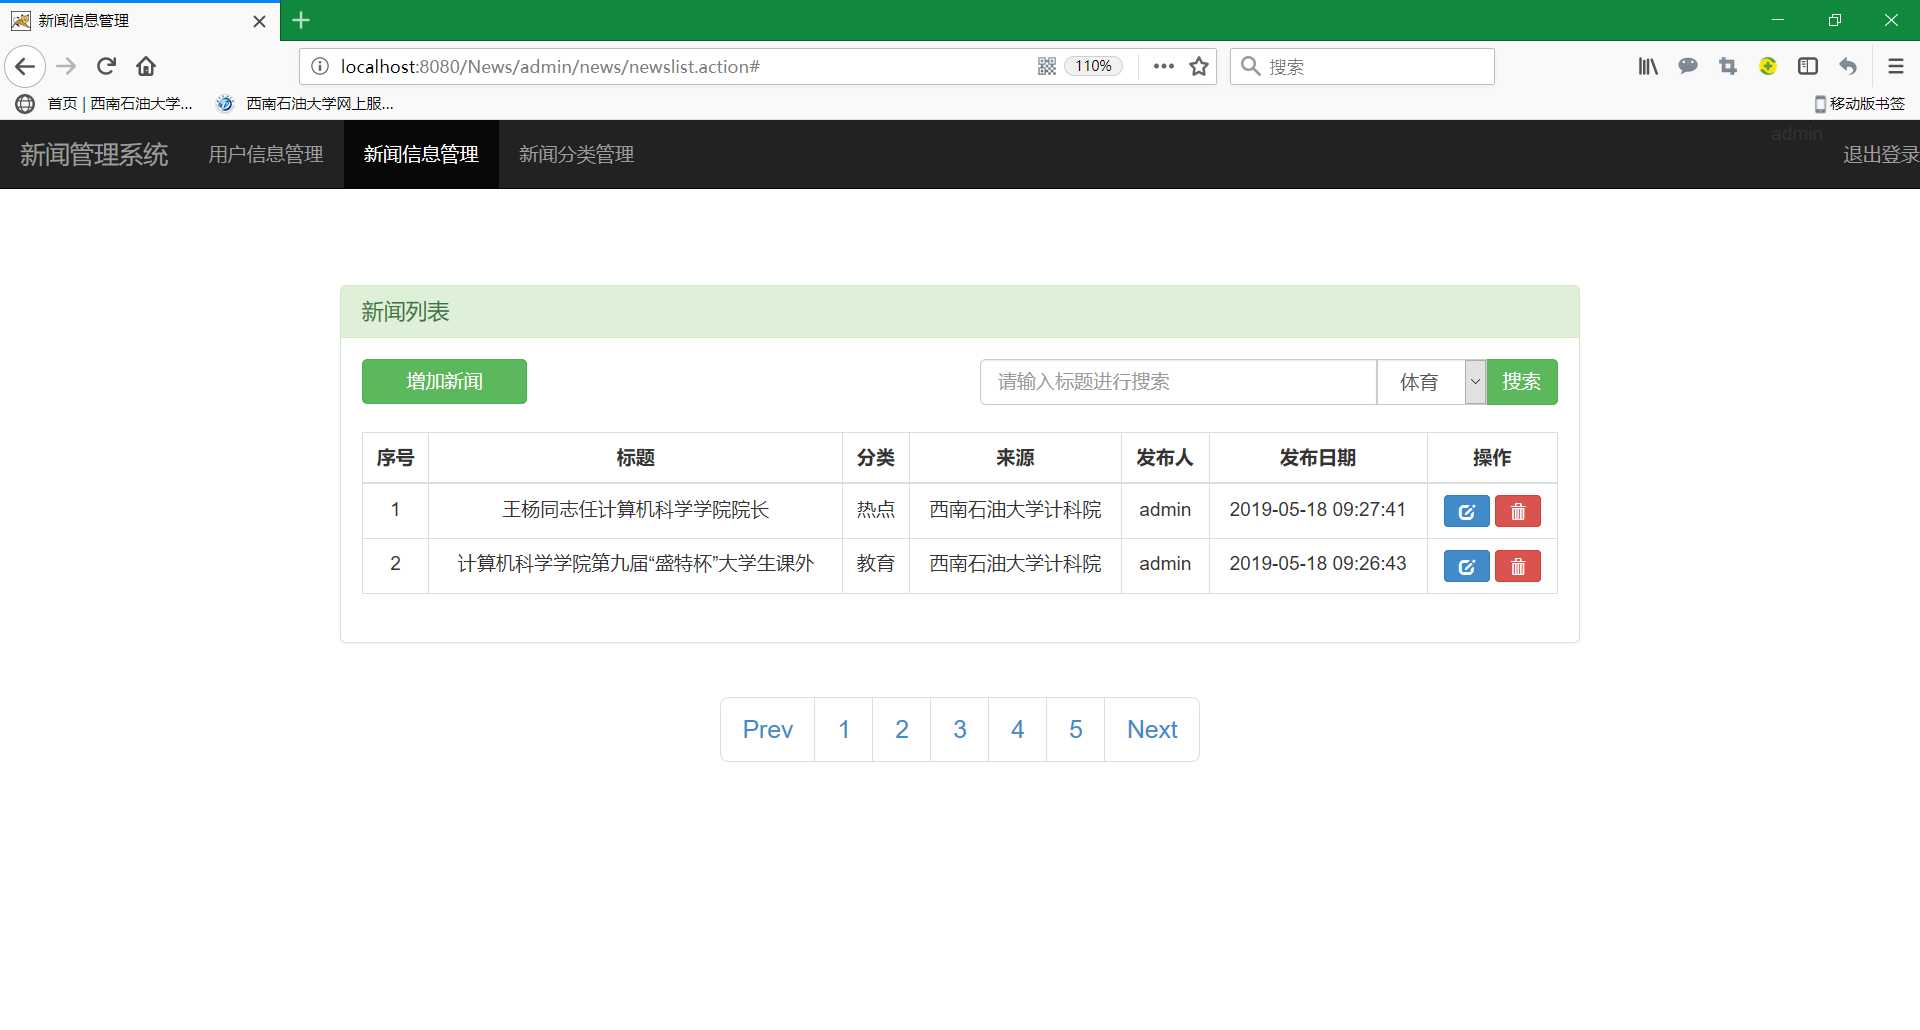This screenshot has height=1030, width=1920.
Task: Click the green 搜索 button
Action: click(x=1521, y=382)
